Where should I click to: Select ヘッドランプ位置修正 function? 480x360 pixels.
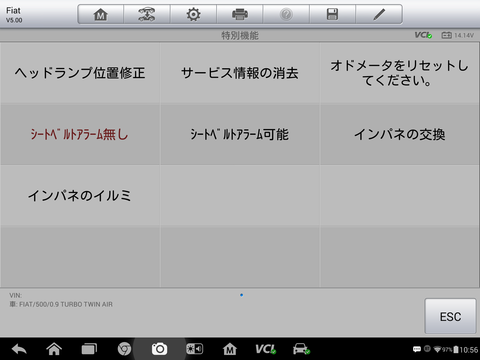pyautogui.click(x=80, y=73)
